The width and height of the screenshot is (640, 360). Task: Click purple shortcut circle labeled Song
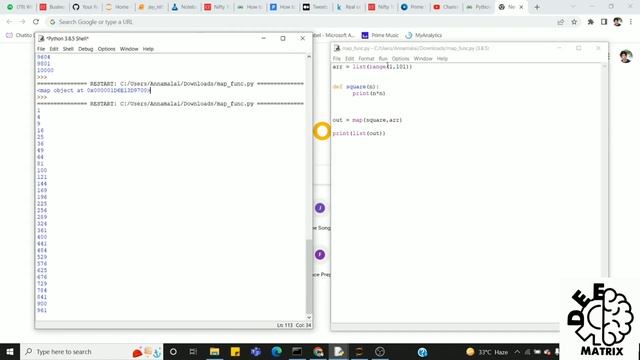pos(320,208)
